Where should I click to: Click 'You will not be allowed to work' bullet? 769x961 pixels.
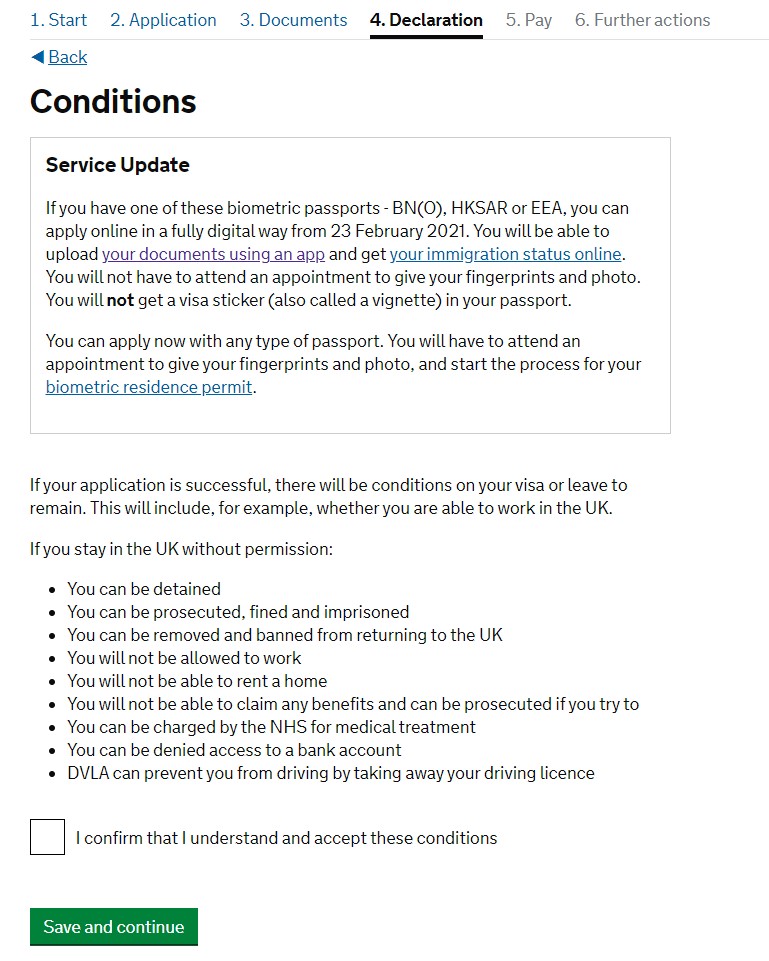coord(184,658)
